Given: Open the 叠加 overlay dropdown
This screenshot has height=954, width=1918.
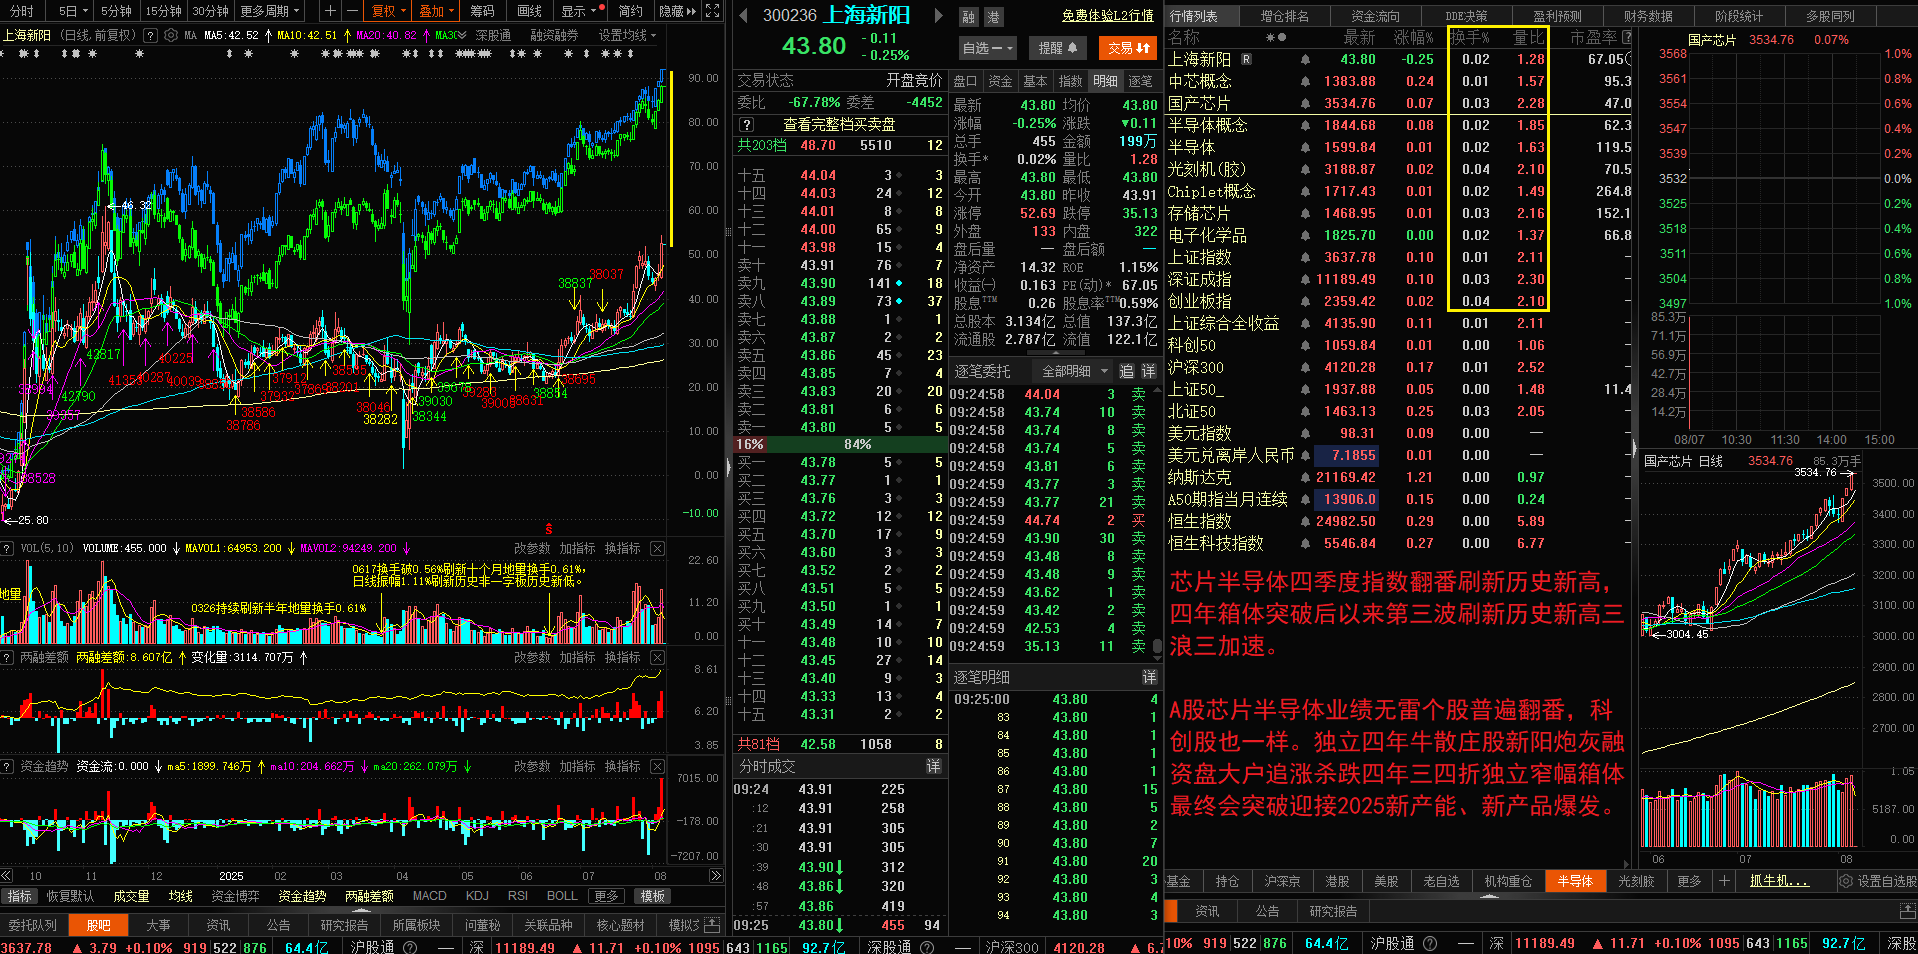Looking at the screenshot, I should coord(436,11).
